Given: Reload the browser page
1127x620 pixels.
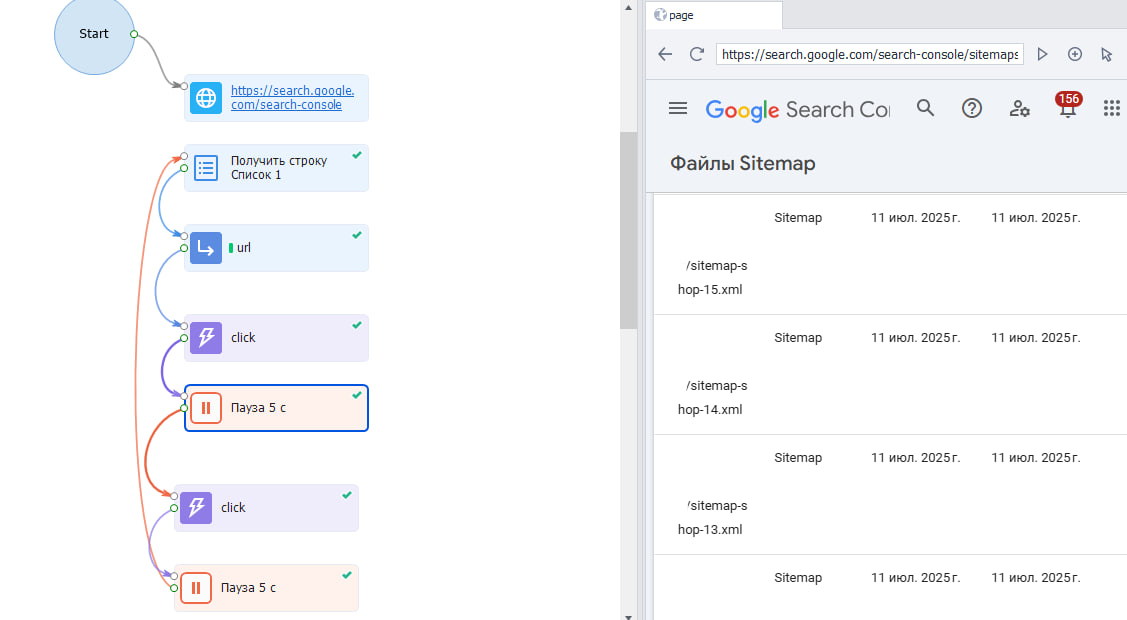Looking at the screenshot, I should [x=696, y=54].
